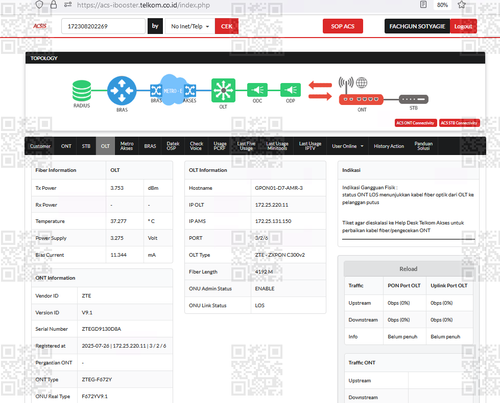
Task: Select the green OLT node icon
Action: (223, 90)
